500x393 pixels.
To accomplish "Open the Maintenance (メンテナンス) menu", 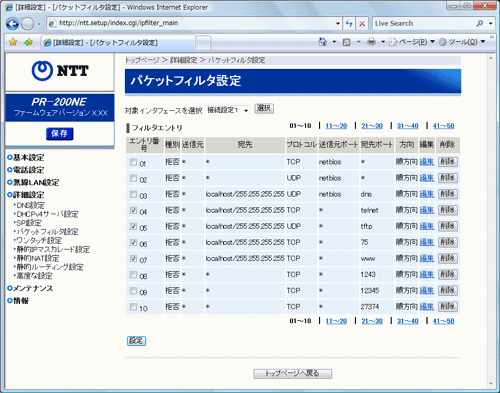I will [x=33, y=288].
